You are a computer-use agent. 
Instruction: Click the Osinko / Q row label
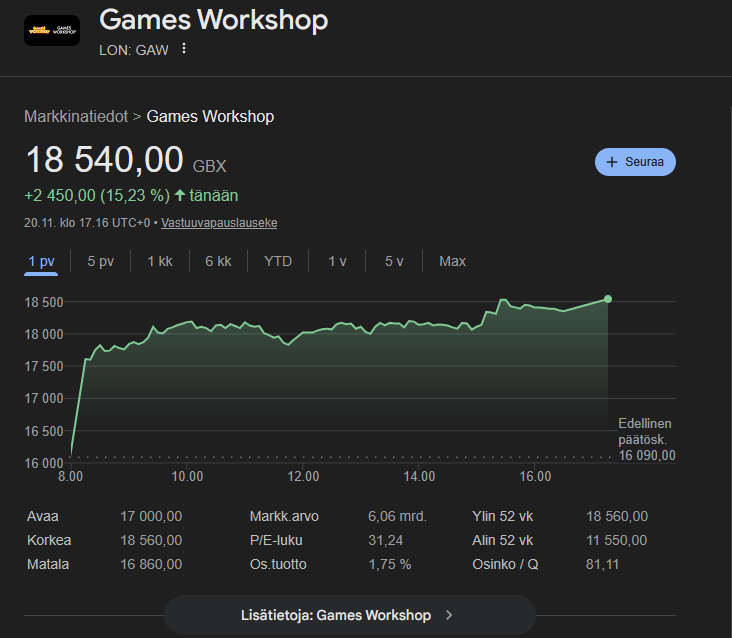(x=505, y=564)
